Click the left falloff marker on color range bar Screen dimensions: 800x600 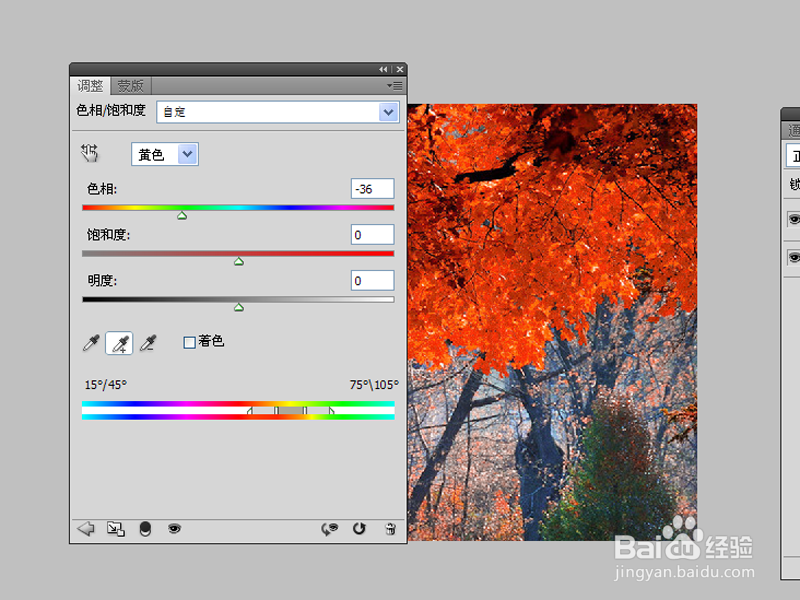249,410
